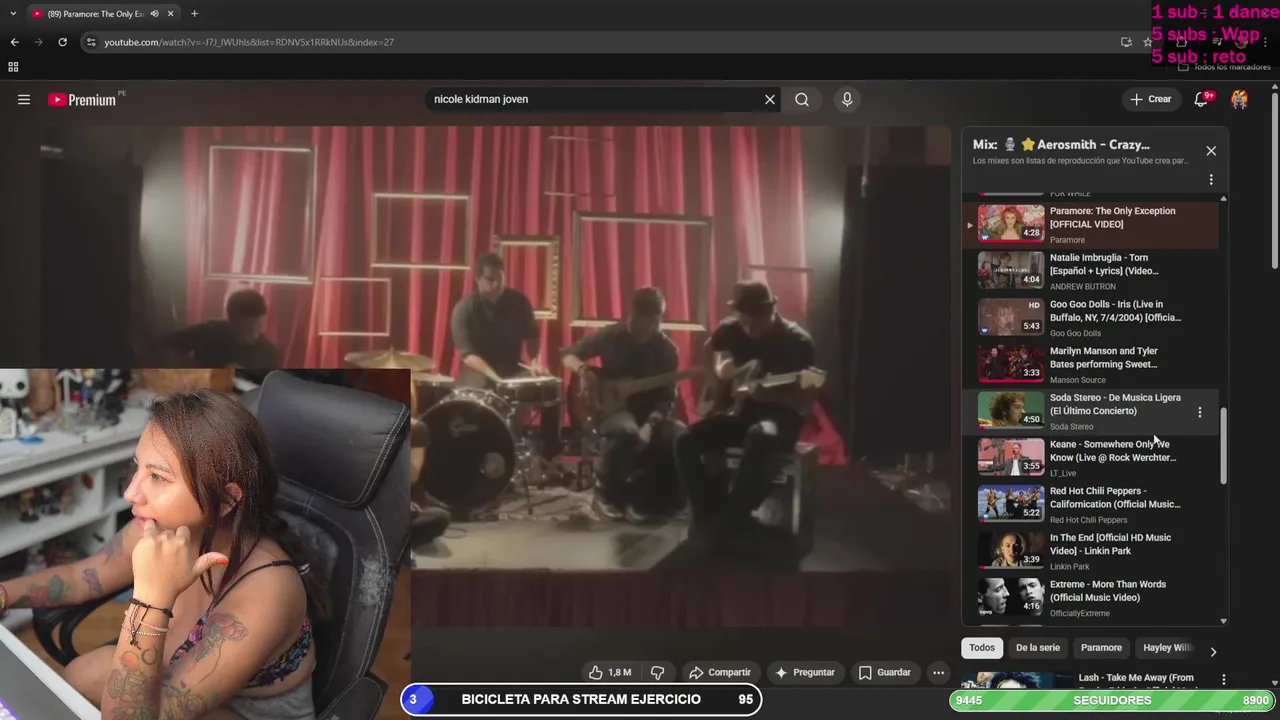Click the Preguntar button

tap(805, 673)
